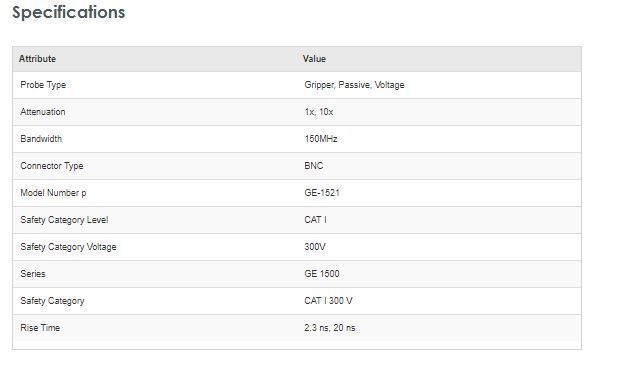Select the Attenuation row label
The height and width of the screenshot is (369, 628).
coord(43,112)
